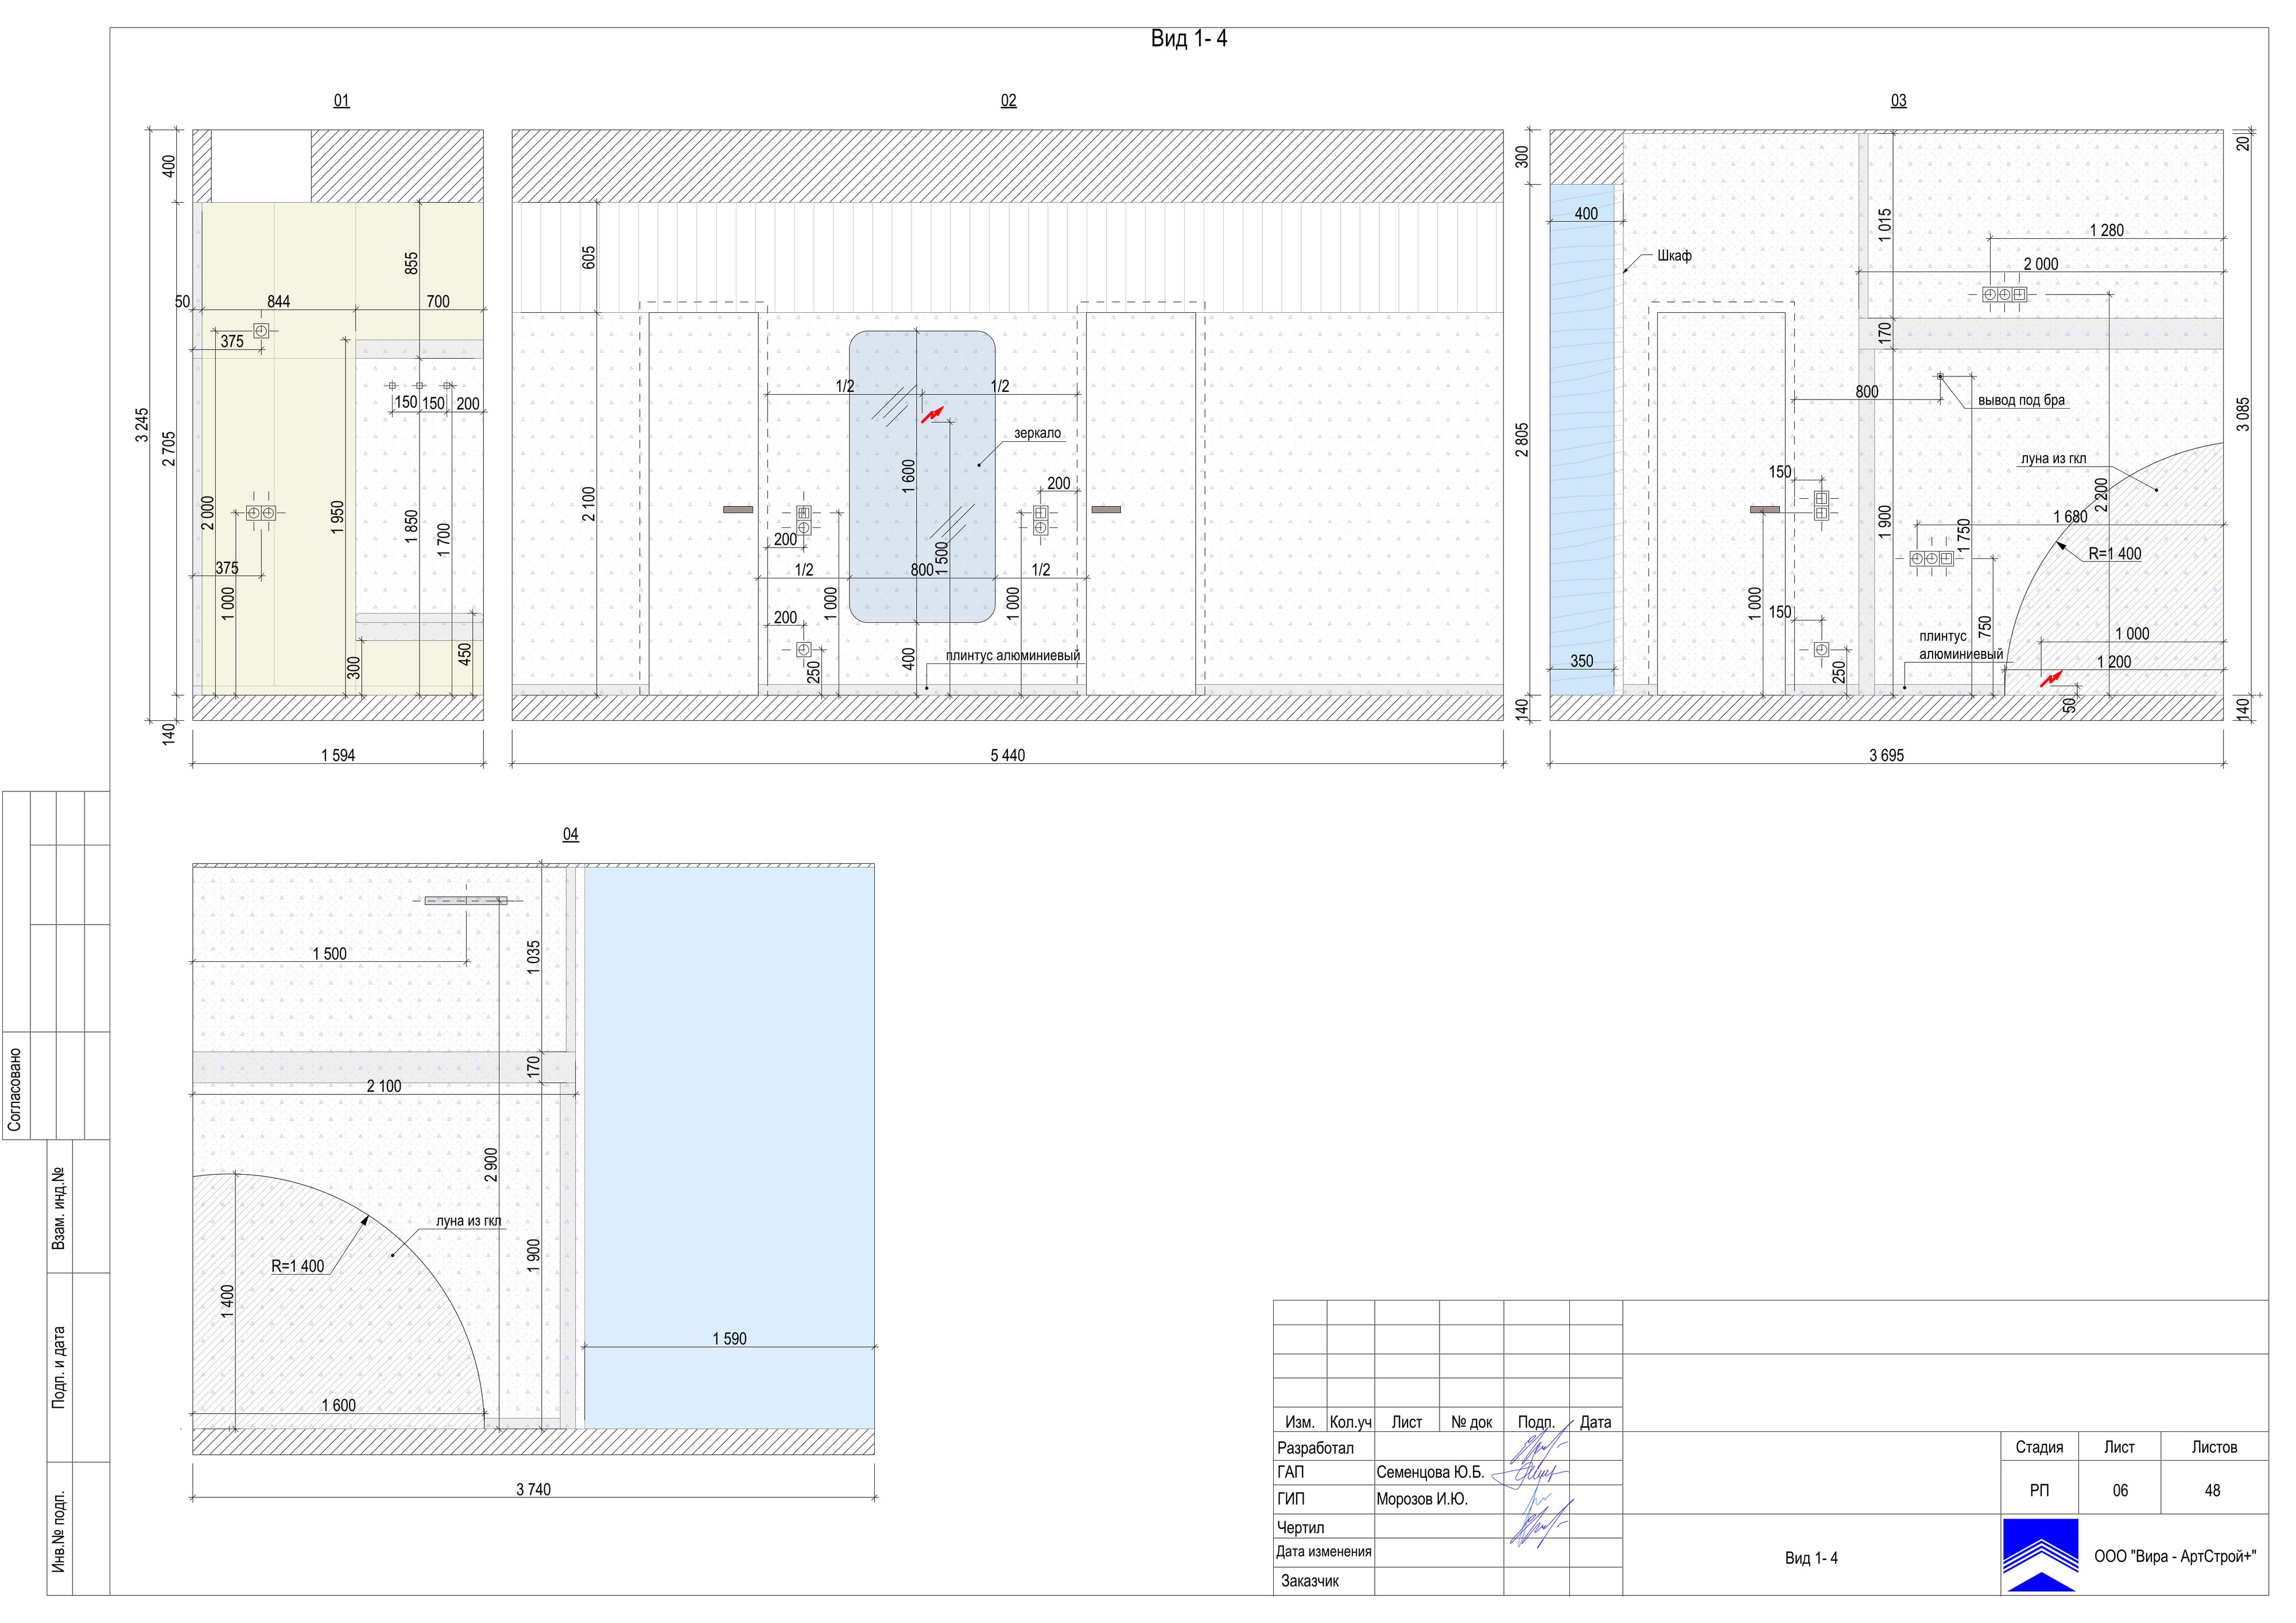Click the dimension 844 in view 01

[x=278, y=302]
